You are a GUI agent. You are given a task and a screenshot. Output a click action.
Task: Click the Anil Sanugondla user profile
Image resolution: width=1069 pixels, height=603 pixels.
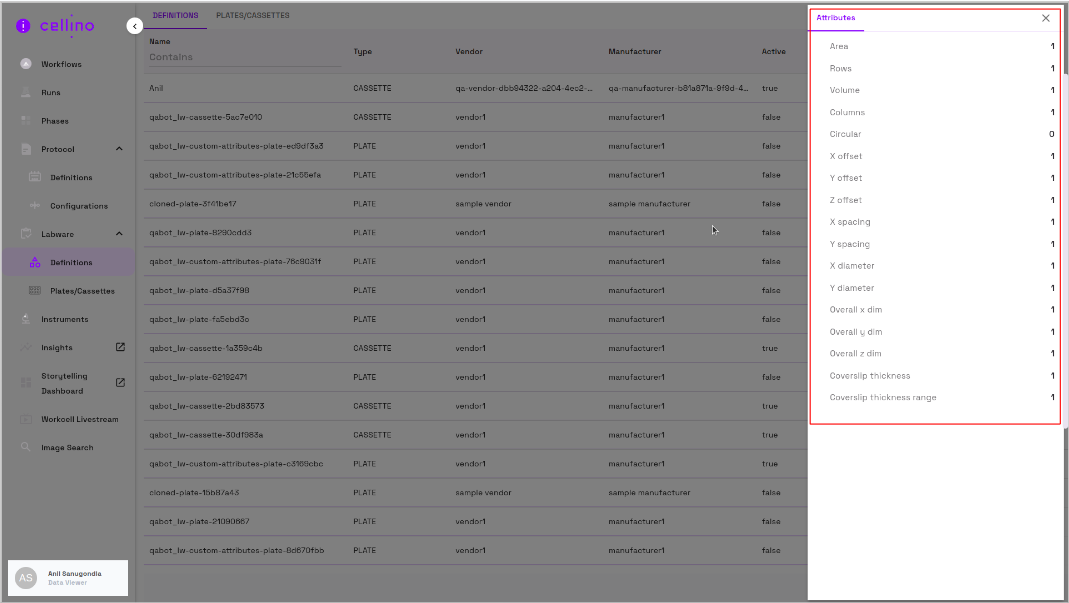pyautogui.click(x=68, y=578)
